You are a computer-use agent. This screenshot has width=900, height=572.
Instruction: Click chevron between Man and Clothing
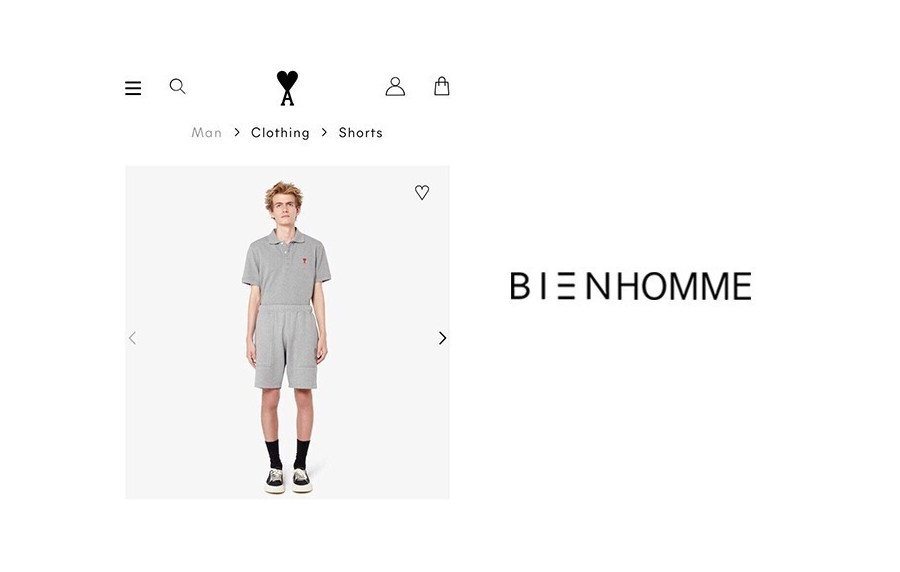(236, 133)
